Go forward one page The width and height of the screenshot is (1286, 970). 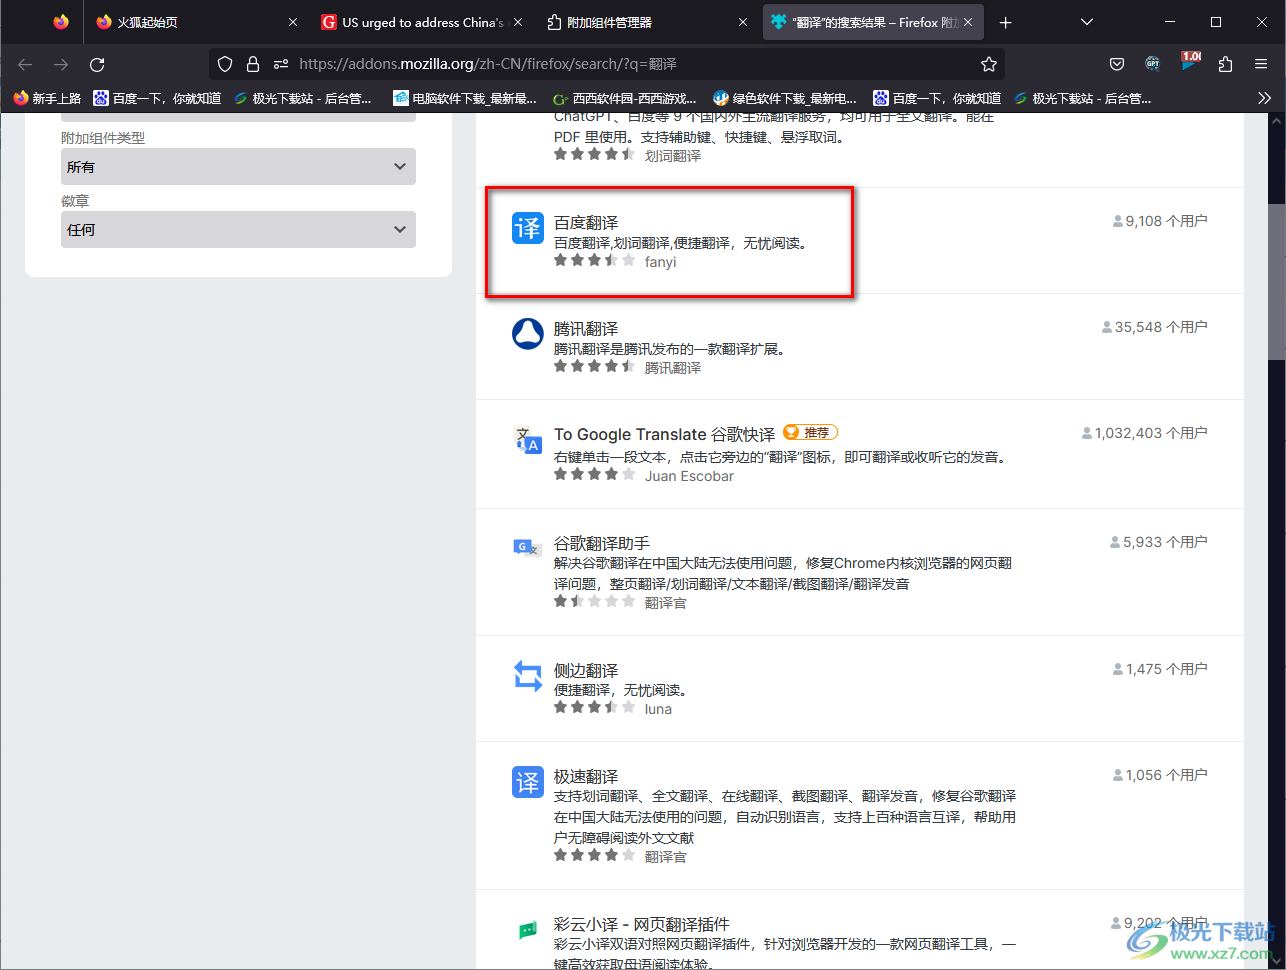coord(61,64)
